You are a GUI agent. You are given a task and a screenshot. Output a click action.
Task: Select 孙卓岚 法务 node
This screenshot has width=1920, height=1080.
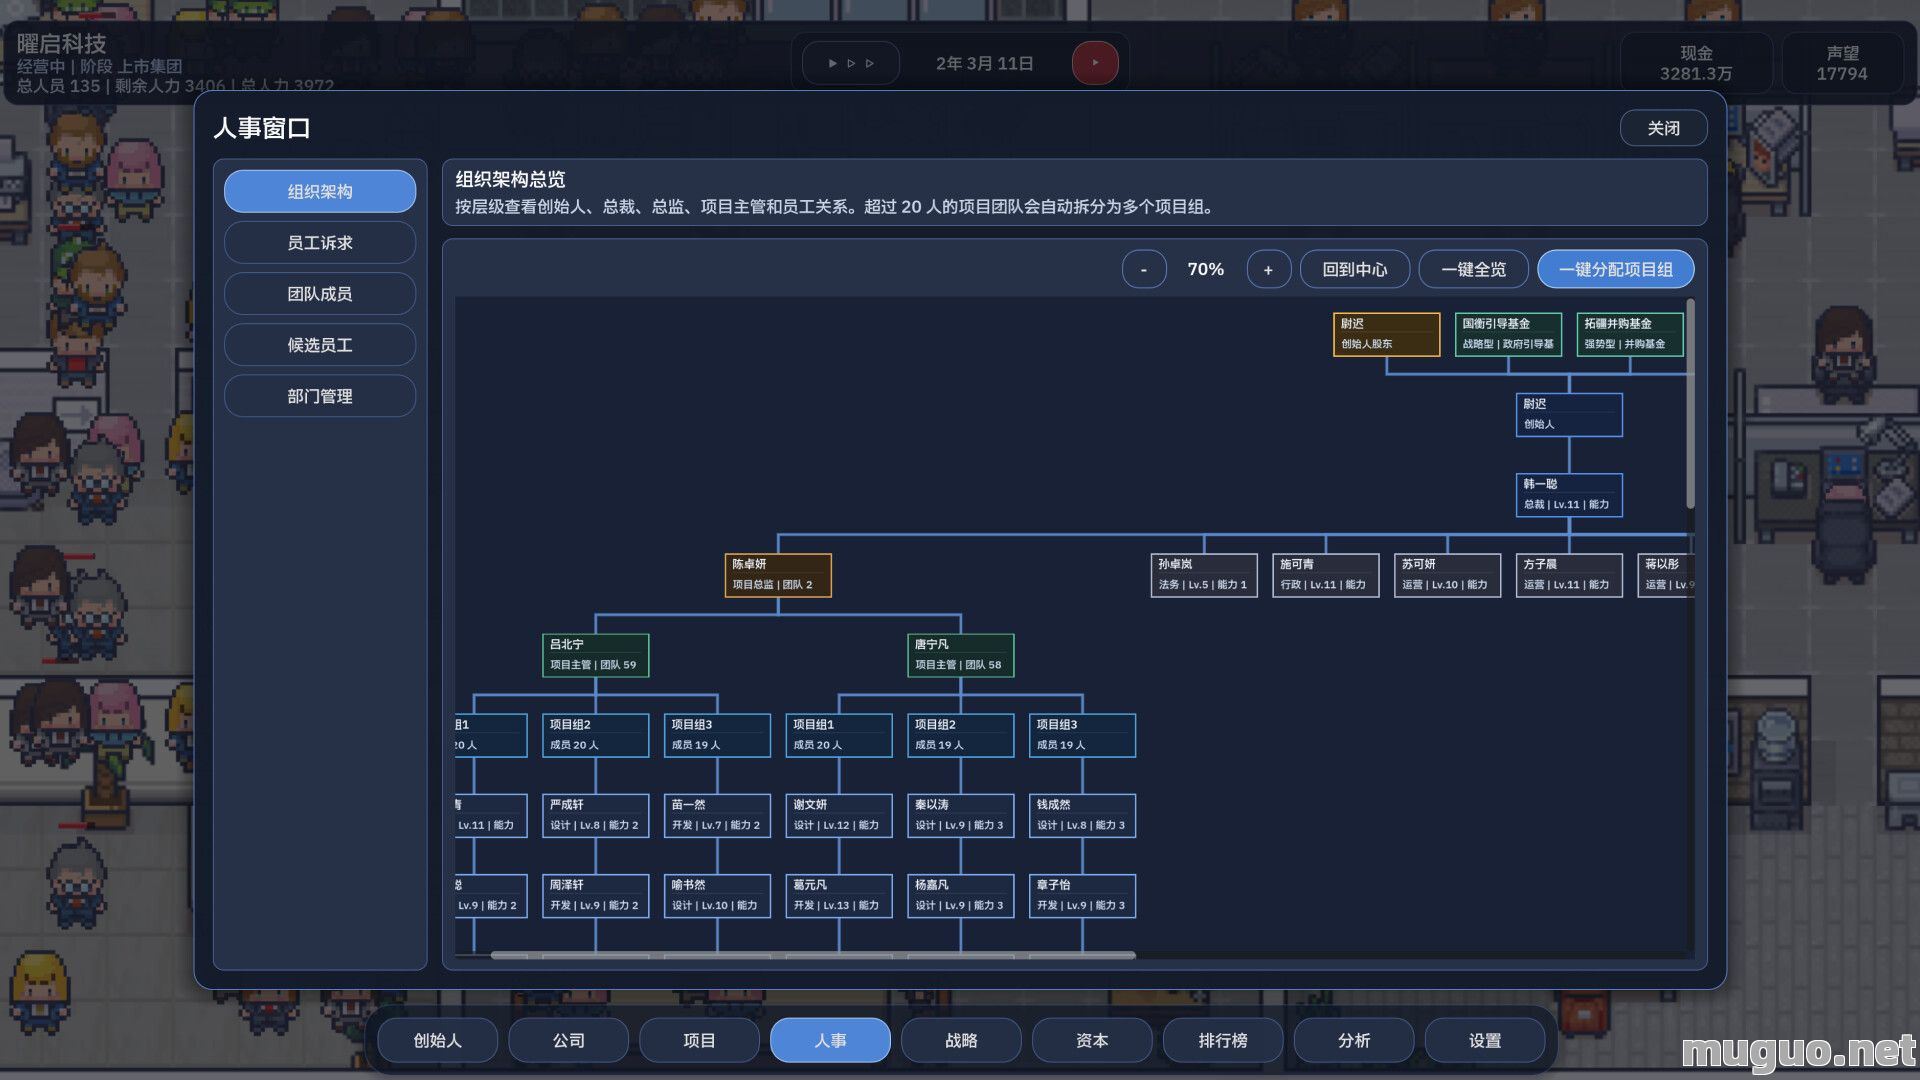[1204, 575]
